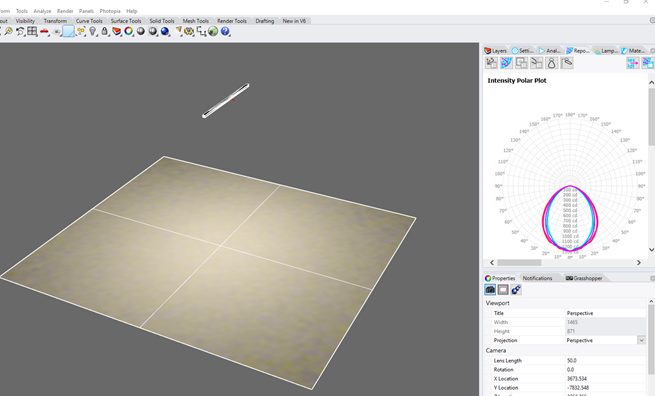
Task: Click the Lens Length value field
Action: (606, 360)
